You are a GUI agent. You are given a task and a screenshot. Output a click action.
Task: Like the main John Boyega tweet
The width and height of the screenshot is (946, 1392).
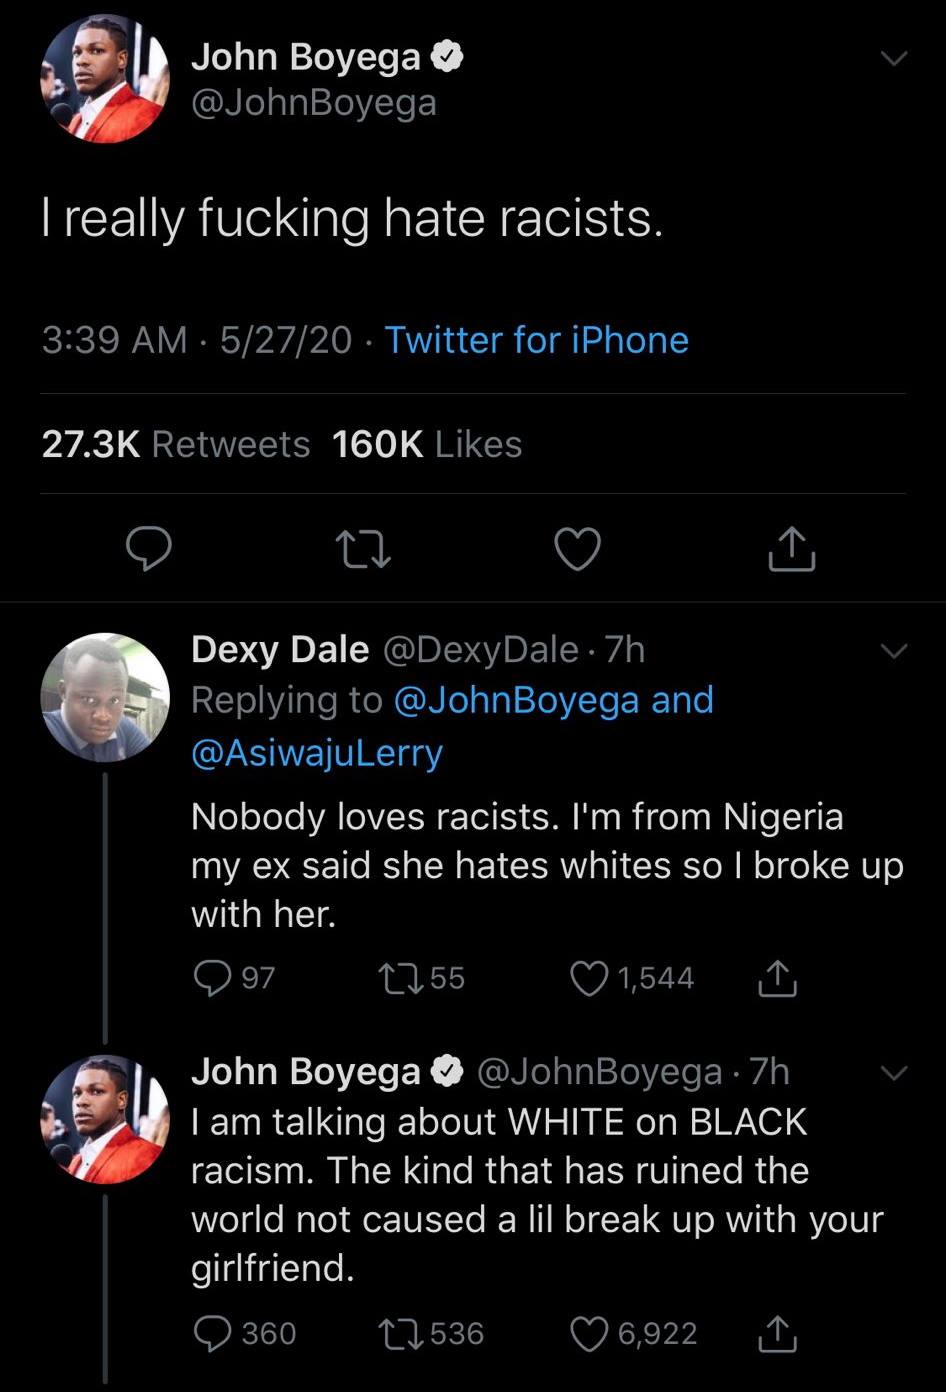click(x=578, y=550)
